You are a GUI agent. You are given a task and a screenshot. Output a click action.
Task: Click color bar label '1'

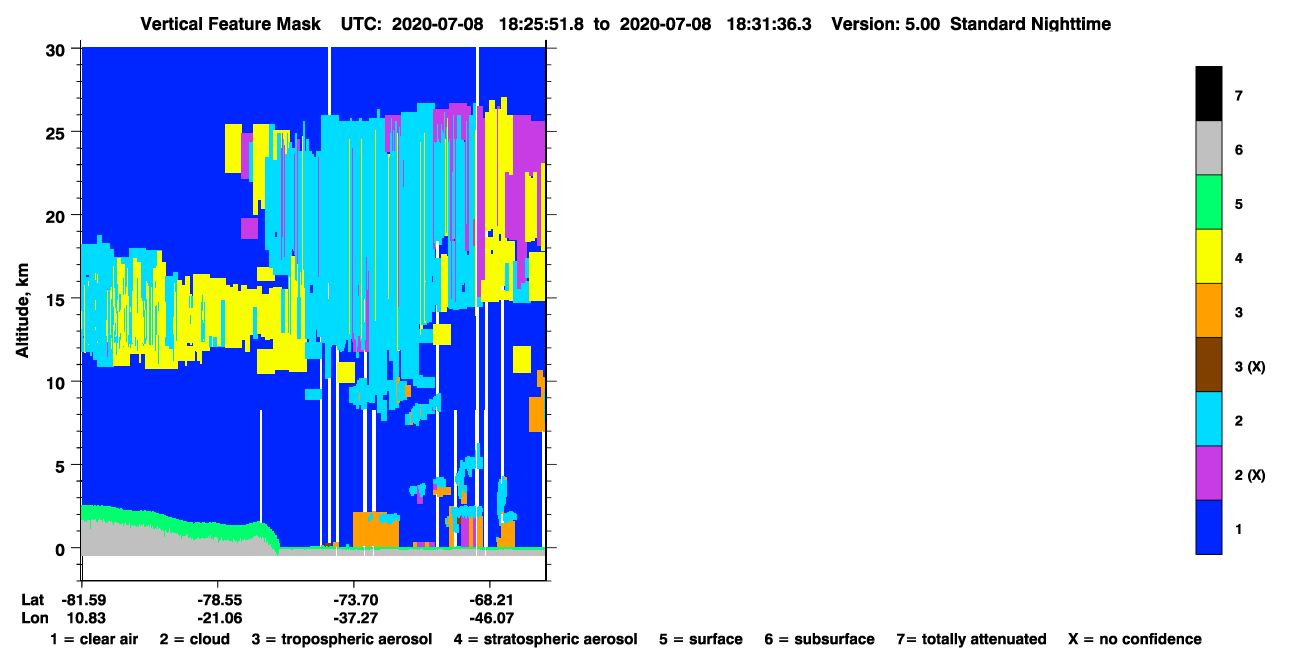(1238, 528)
